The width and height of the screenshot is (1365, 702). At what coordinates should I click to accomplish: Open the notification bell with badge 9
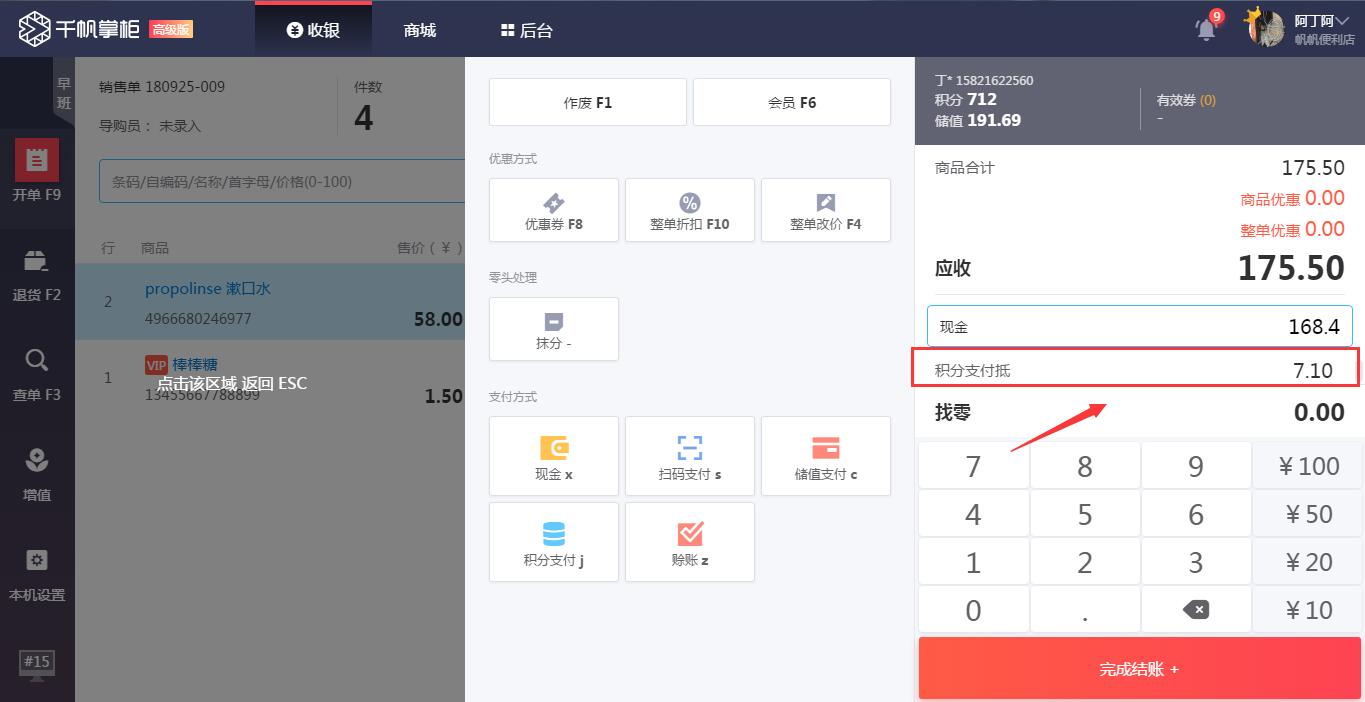1204,28
